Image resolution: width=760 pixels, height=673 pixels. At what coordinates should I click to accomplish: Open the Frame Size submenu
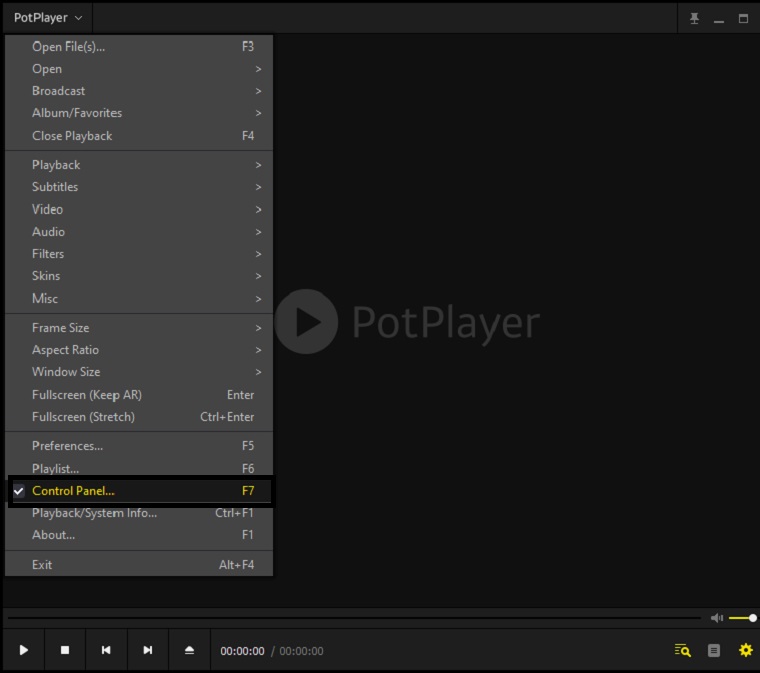[139, 328]
